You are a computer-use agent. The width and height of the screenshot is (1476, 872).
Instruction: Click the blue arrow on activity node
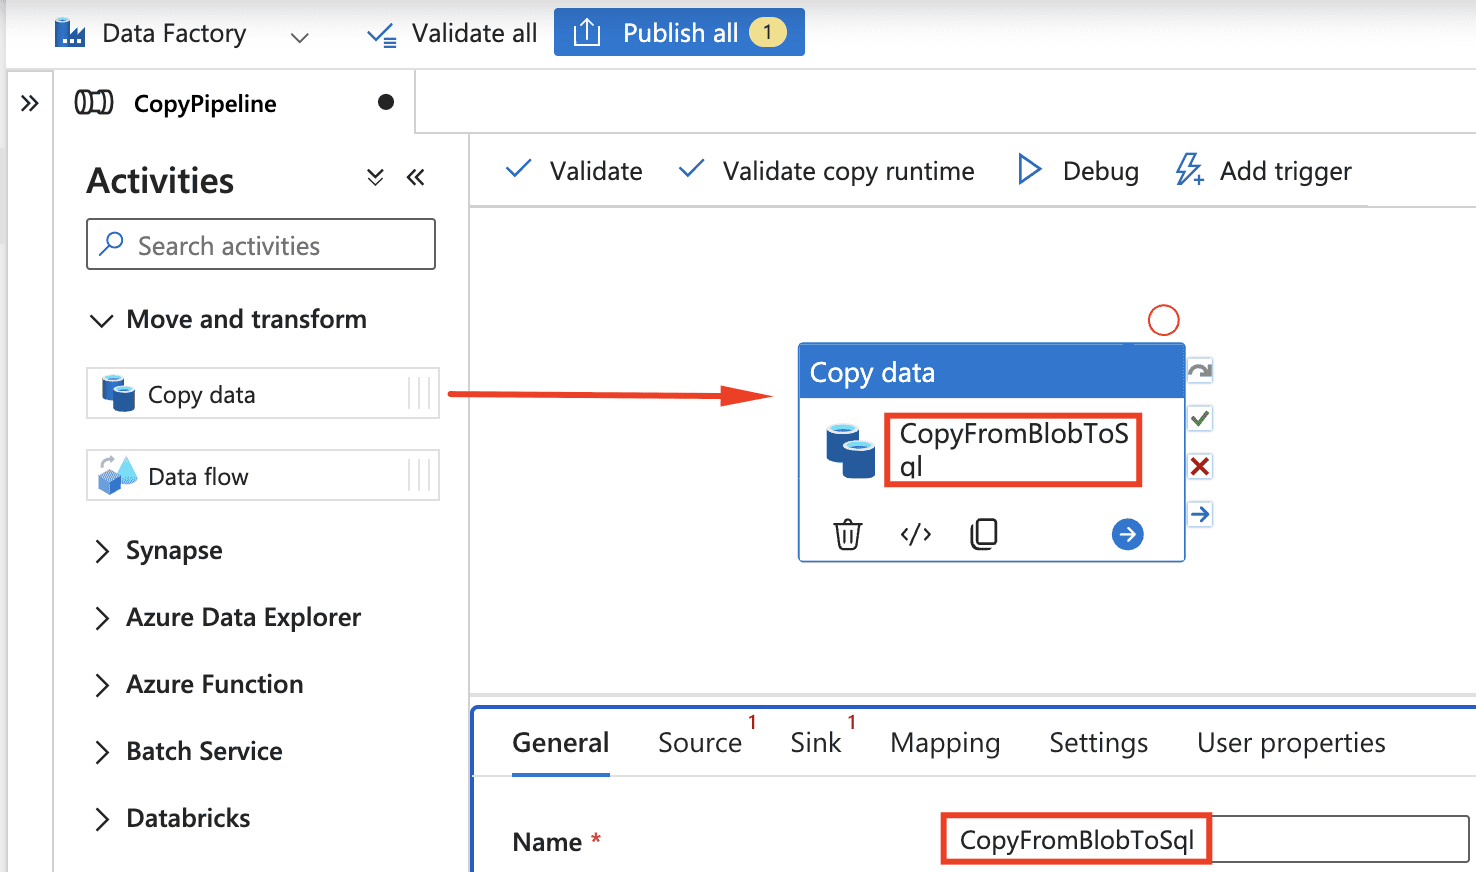click(x=1127, y=534)
